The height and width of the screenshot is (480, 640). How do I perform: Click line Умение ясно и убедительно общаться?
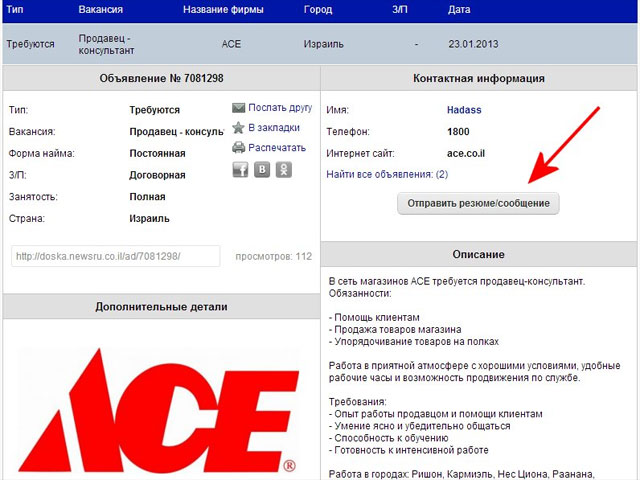tap(420, 426)
